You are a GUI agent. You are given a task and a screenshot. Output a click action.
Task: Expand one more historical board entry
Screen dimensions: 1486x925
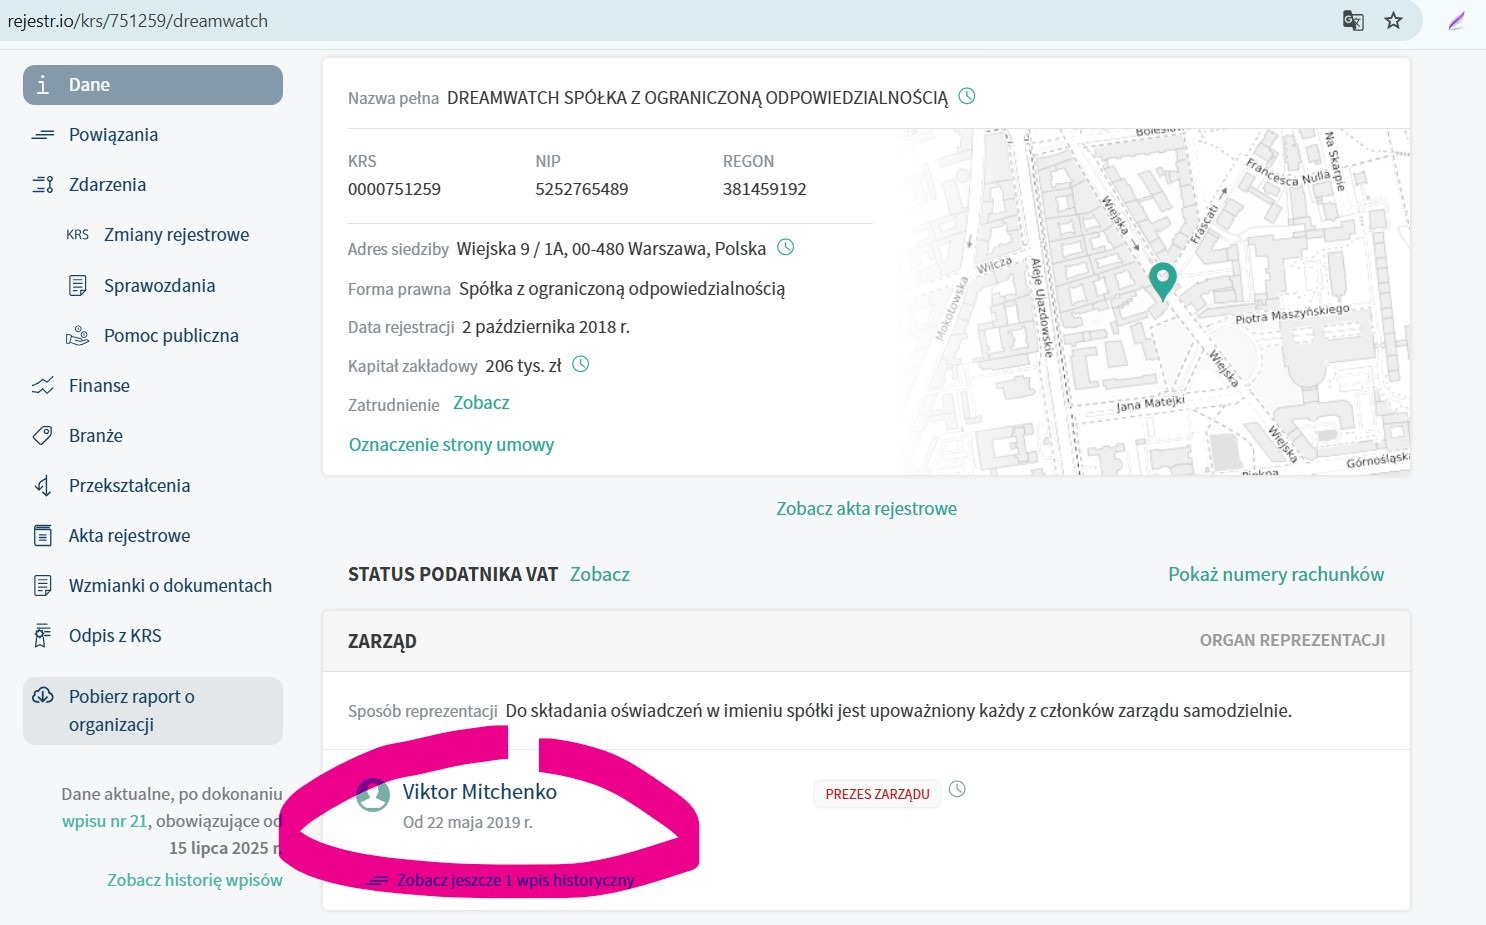[x=515, y=880]
